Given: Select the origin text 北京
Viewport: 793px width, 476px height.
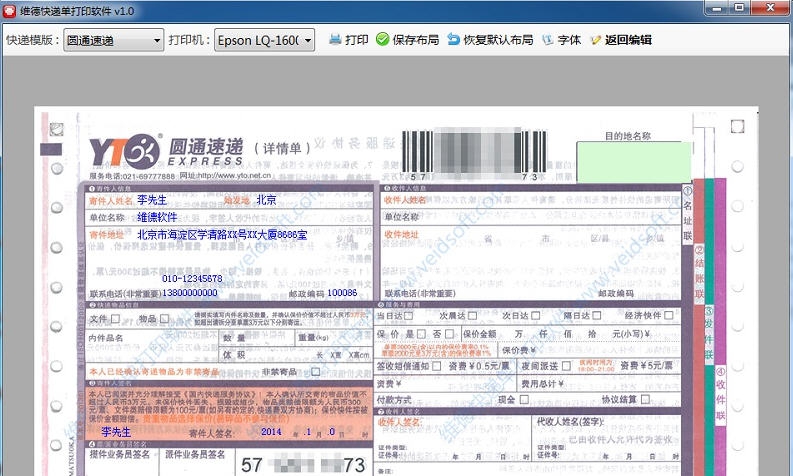Looking at the screenshot, I should click(x=266, y=200).
